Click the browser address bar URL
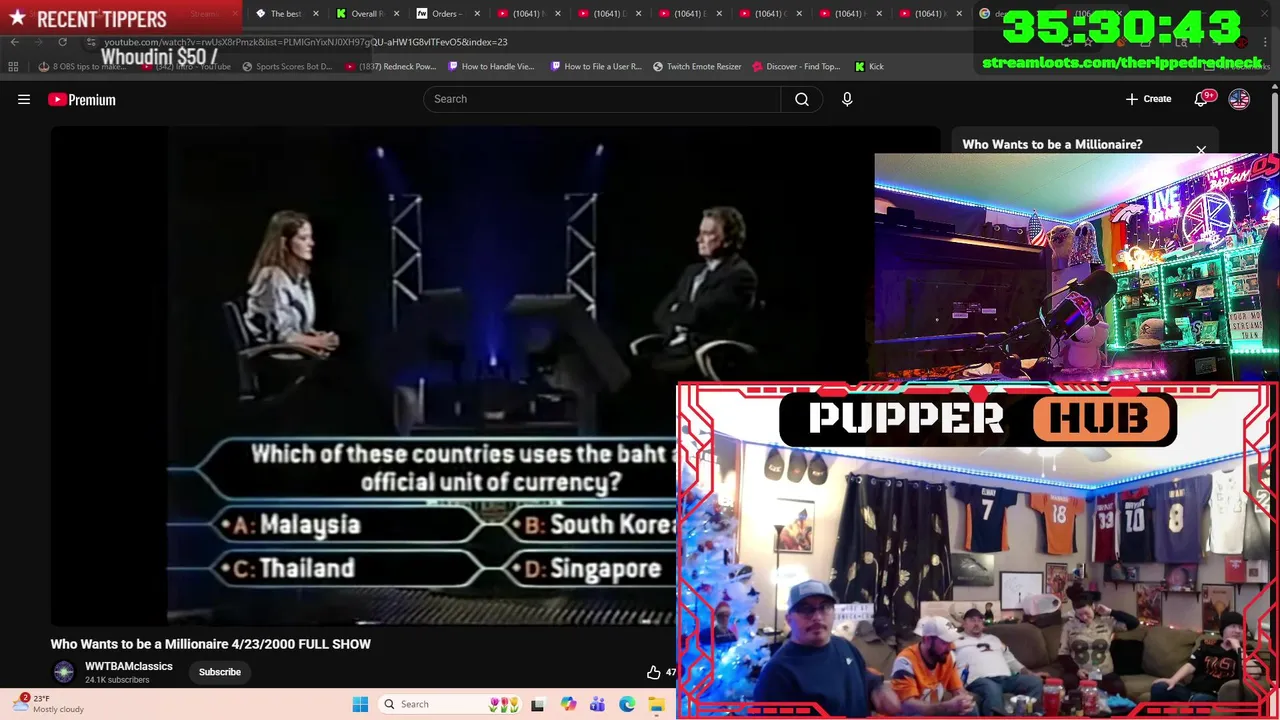This screenshot has height=720, width=1280. (305, 42)
